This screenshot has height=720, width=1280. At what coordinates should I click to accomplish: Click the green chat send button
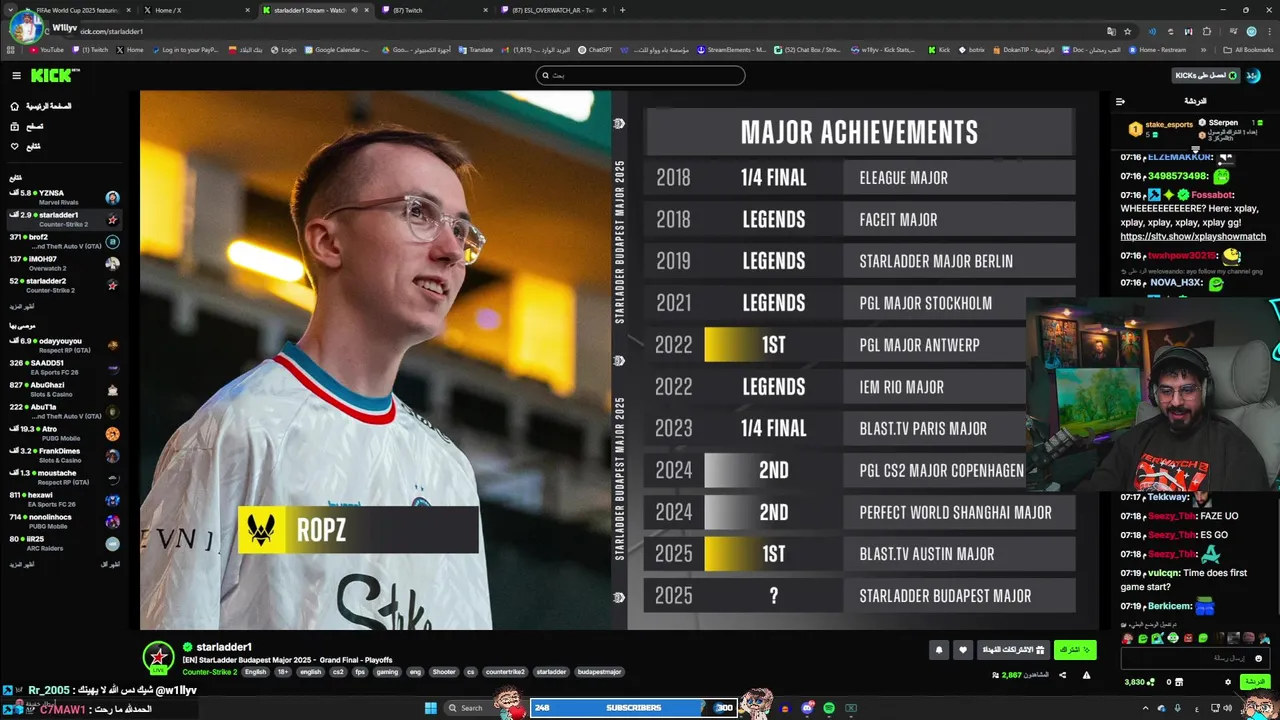(1254, 682)
